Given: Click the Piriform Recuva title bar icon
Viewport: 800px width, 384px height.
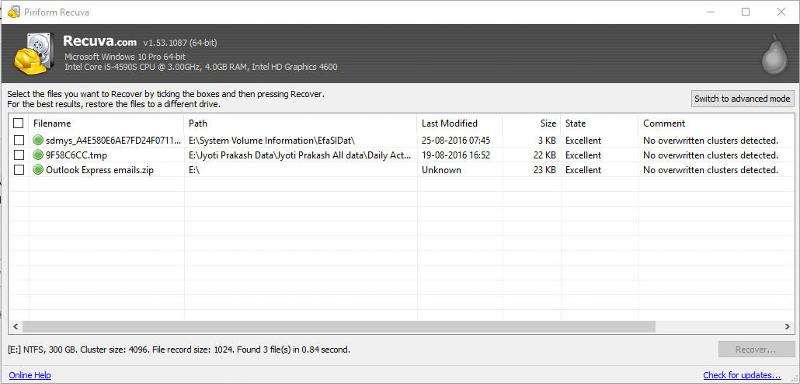Looking at the screenshot, I should 14,11.
